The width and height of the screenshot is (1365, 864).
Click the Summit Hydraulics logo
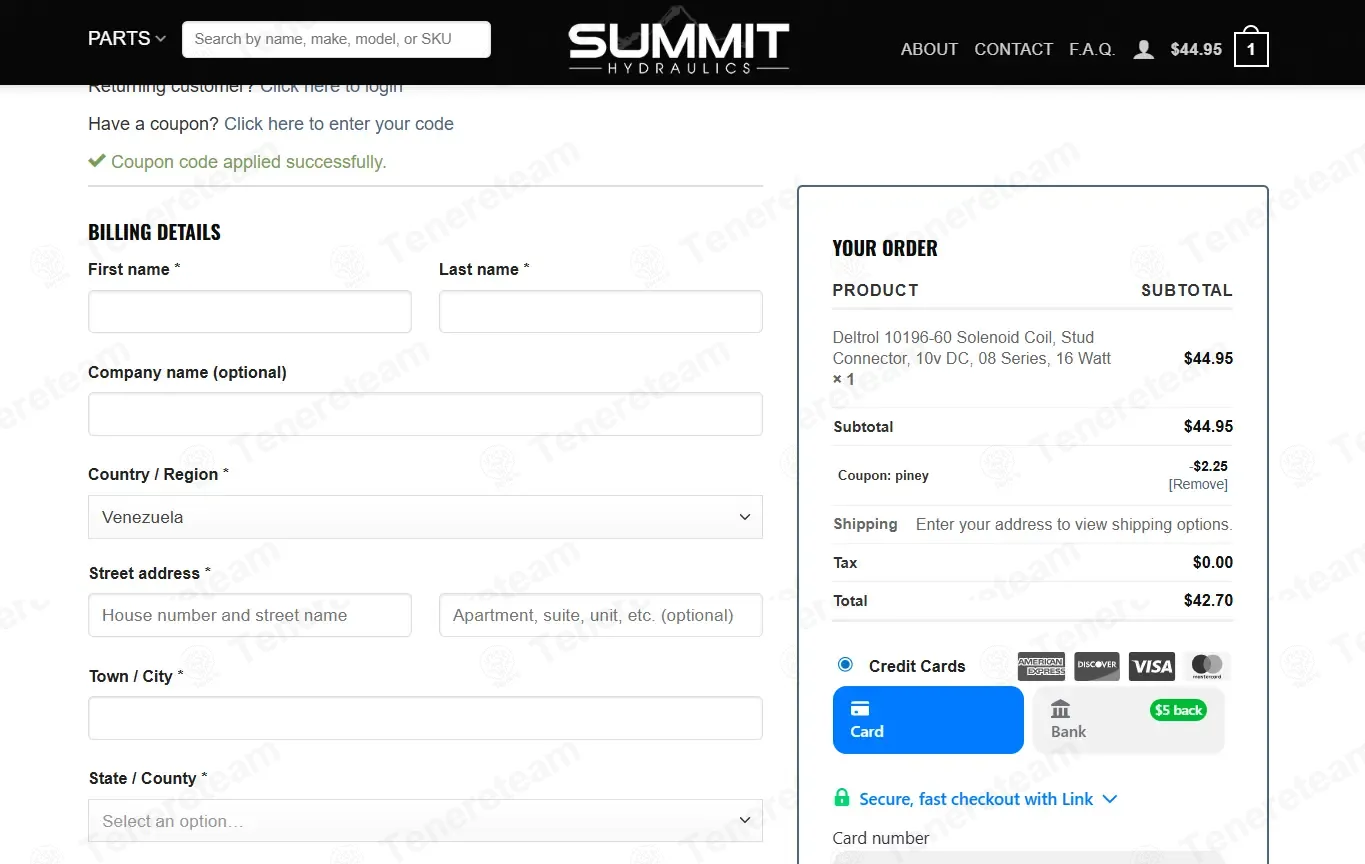(678, 47)
